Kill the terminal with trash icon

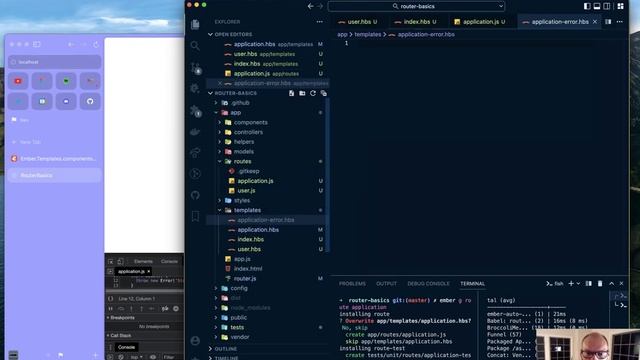click(x=600, y=283)
